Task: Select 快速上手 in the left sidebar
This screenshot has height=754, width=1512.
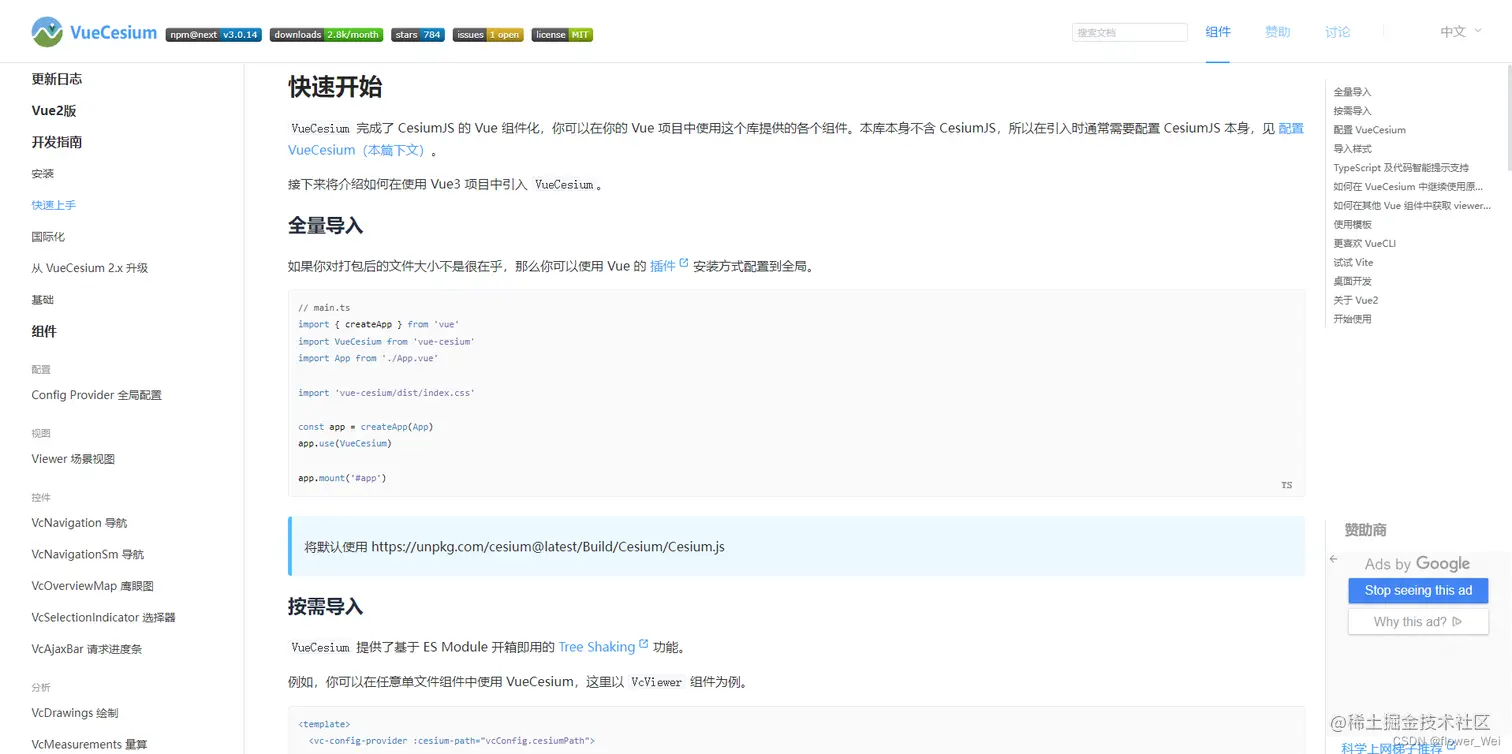Action: coord(53,205)
